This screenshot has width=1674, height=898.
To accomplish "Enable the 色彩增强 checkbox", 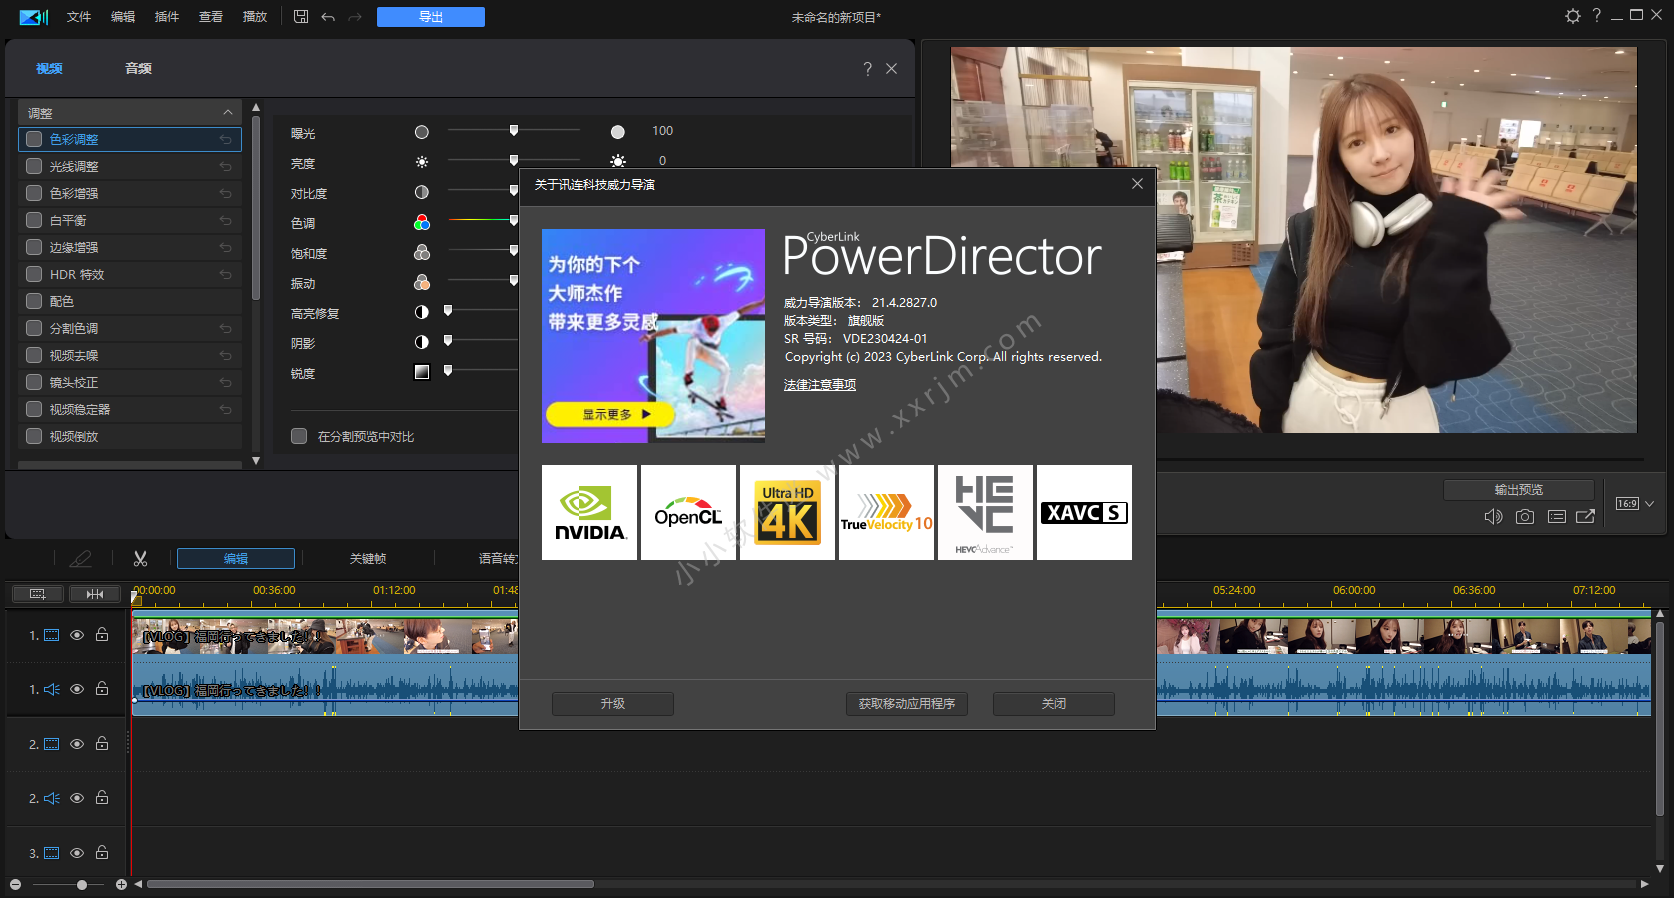I will pos(34,194).
